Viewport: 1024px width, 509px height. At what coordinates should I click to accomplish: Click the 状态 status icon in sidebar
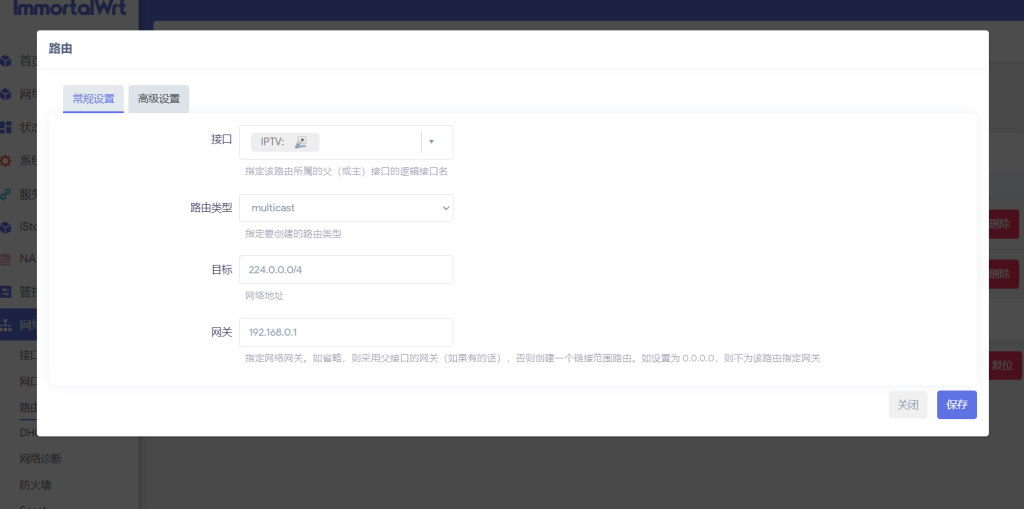[6, 127]
